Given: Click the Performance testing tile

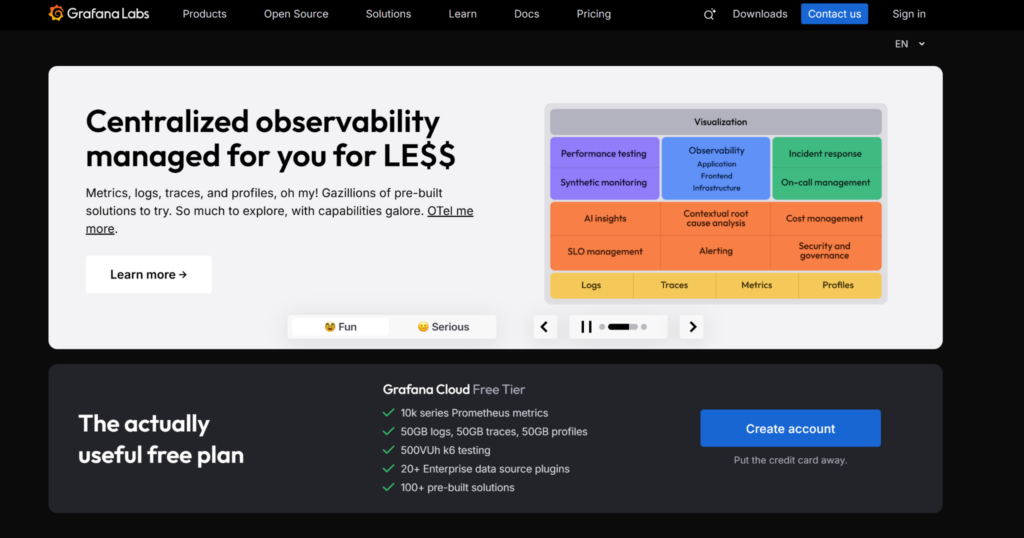Looking at the screenshot, I should click(x=603, y=153).
